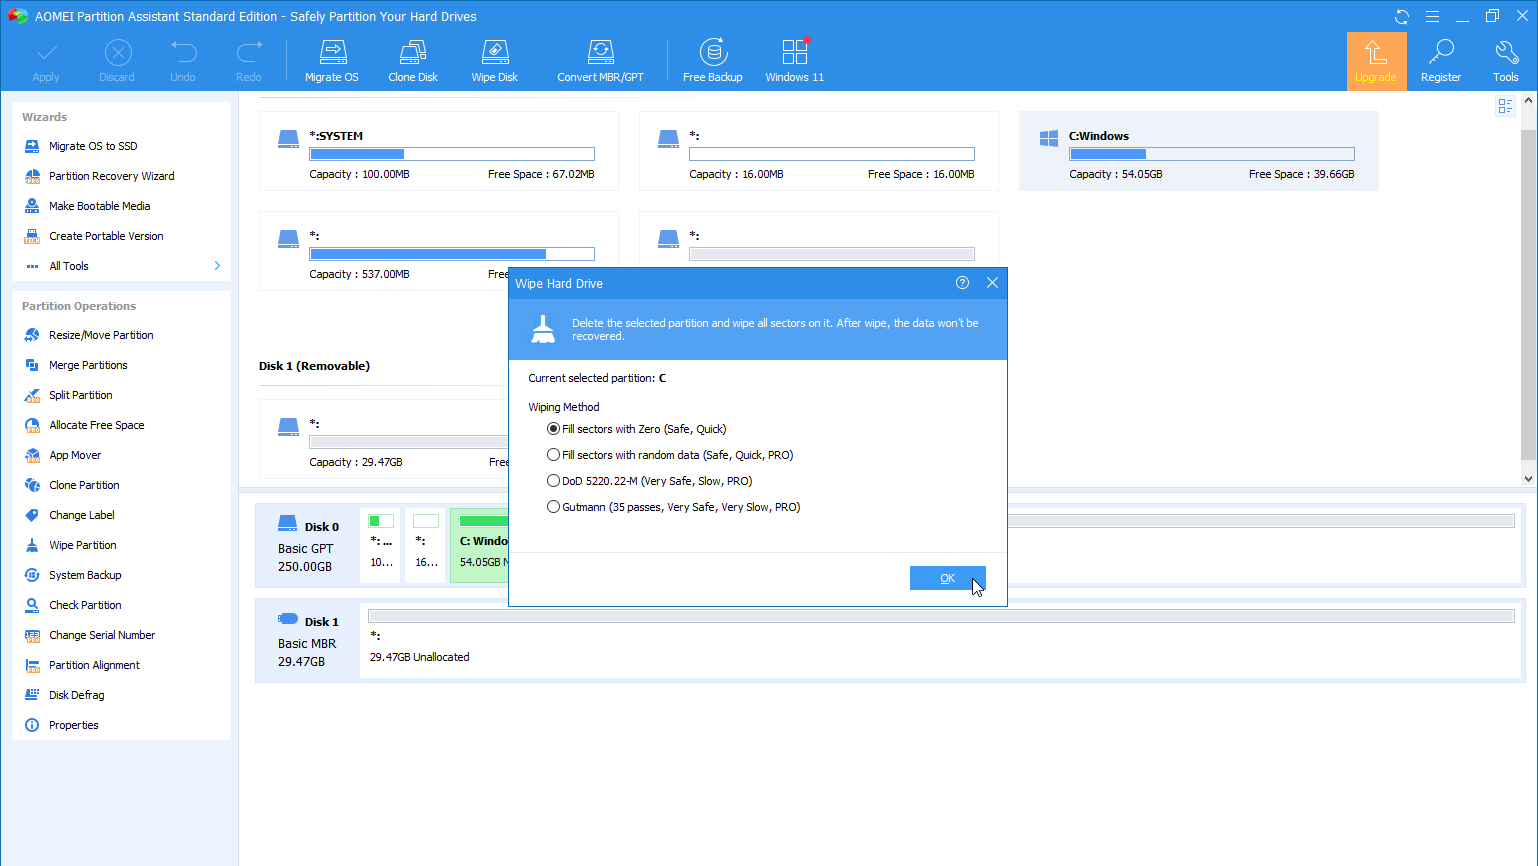This screenshot has height=866, width=1538.
Task: Select the 16.00MB partition card
Action: (x=819, y=151)
